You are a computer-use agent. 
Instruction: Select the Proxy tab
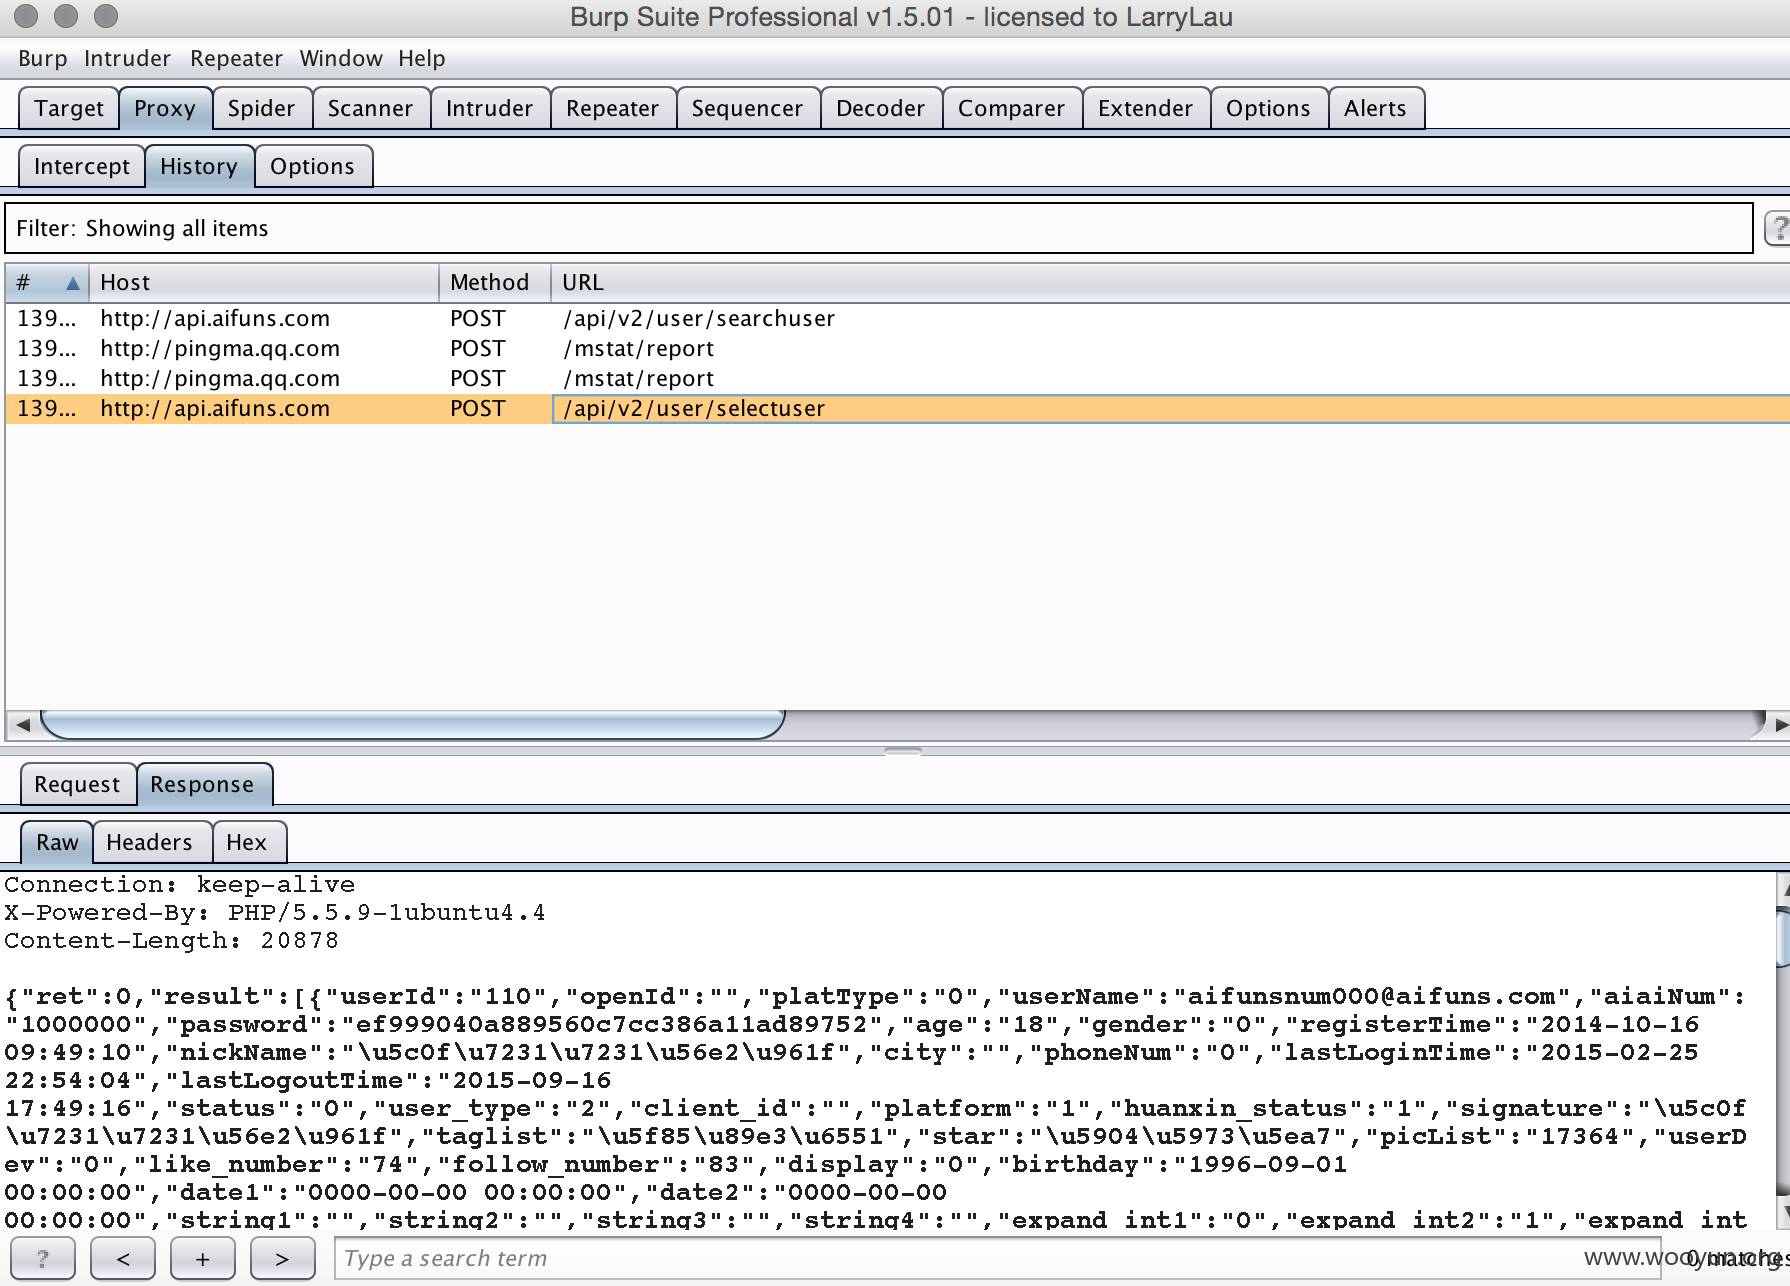(165, 108)
